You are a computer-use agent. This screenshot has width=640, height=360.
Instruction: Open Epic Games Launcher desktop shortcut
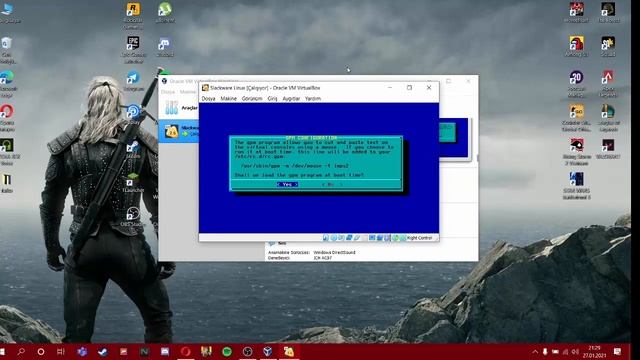133,49
